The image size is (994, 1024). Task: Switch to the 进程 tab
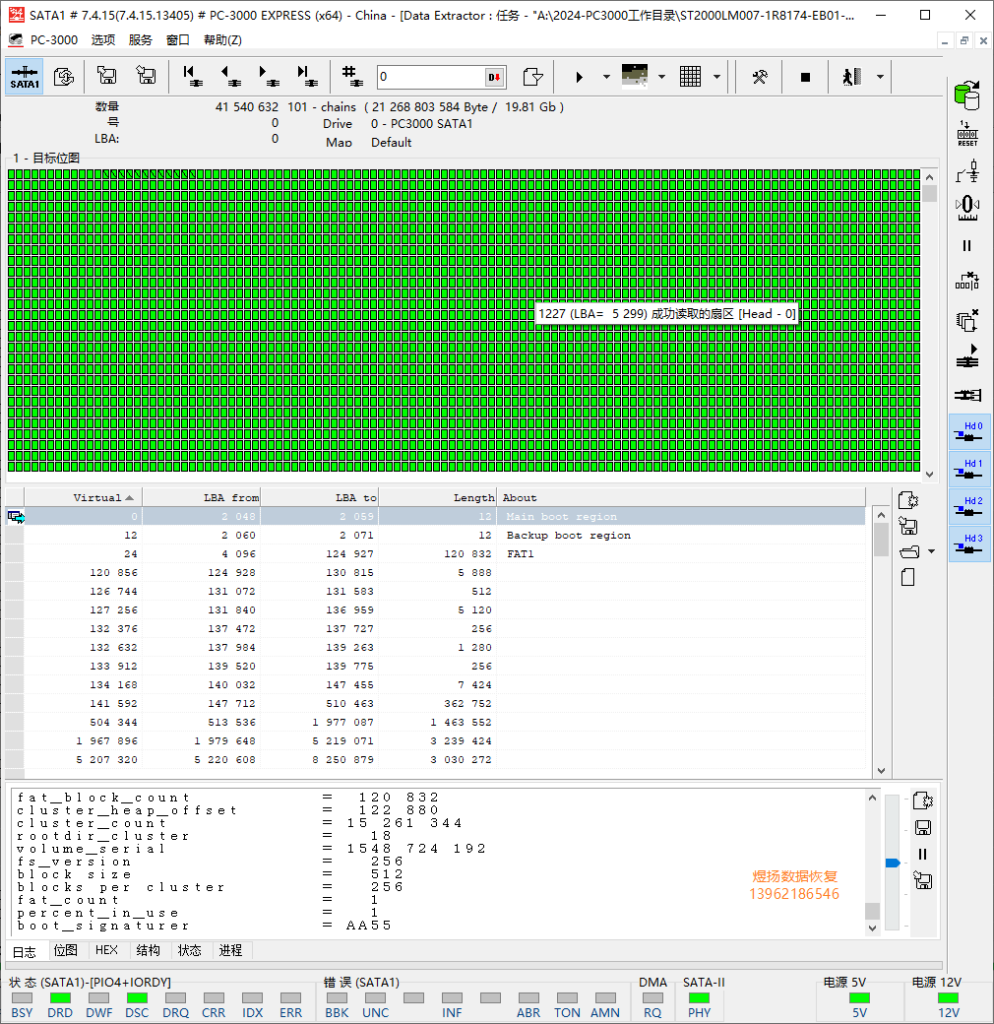[231, 950]
